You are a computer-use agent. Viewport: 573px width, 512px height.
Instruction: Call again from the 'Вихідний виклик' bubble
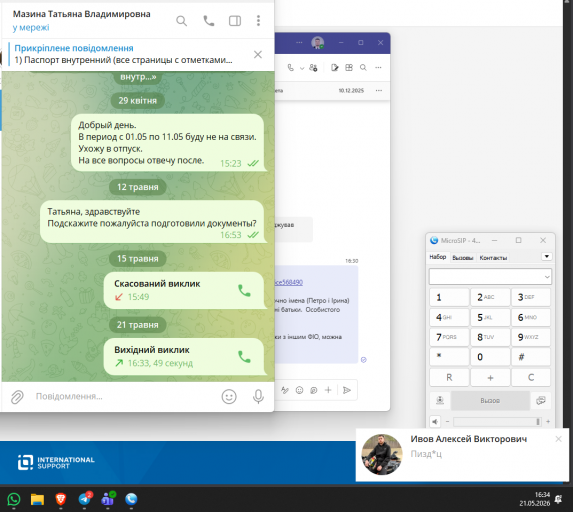click(244, 357)
